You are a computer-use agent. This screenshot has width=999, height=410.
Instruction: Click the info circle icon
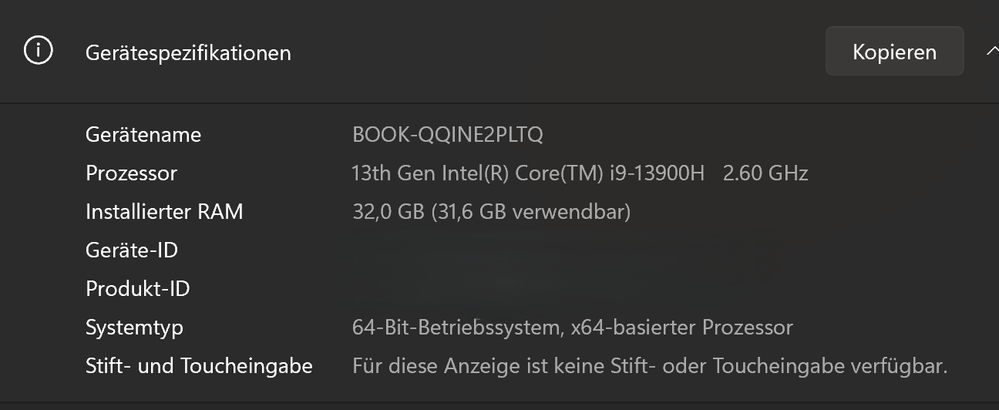tap(38, 50)
